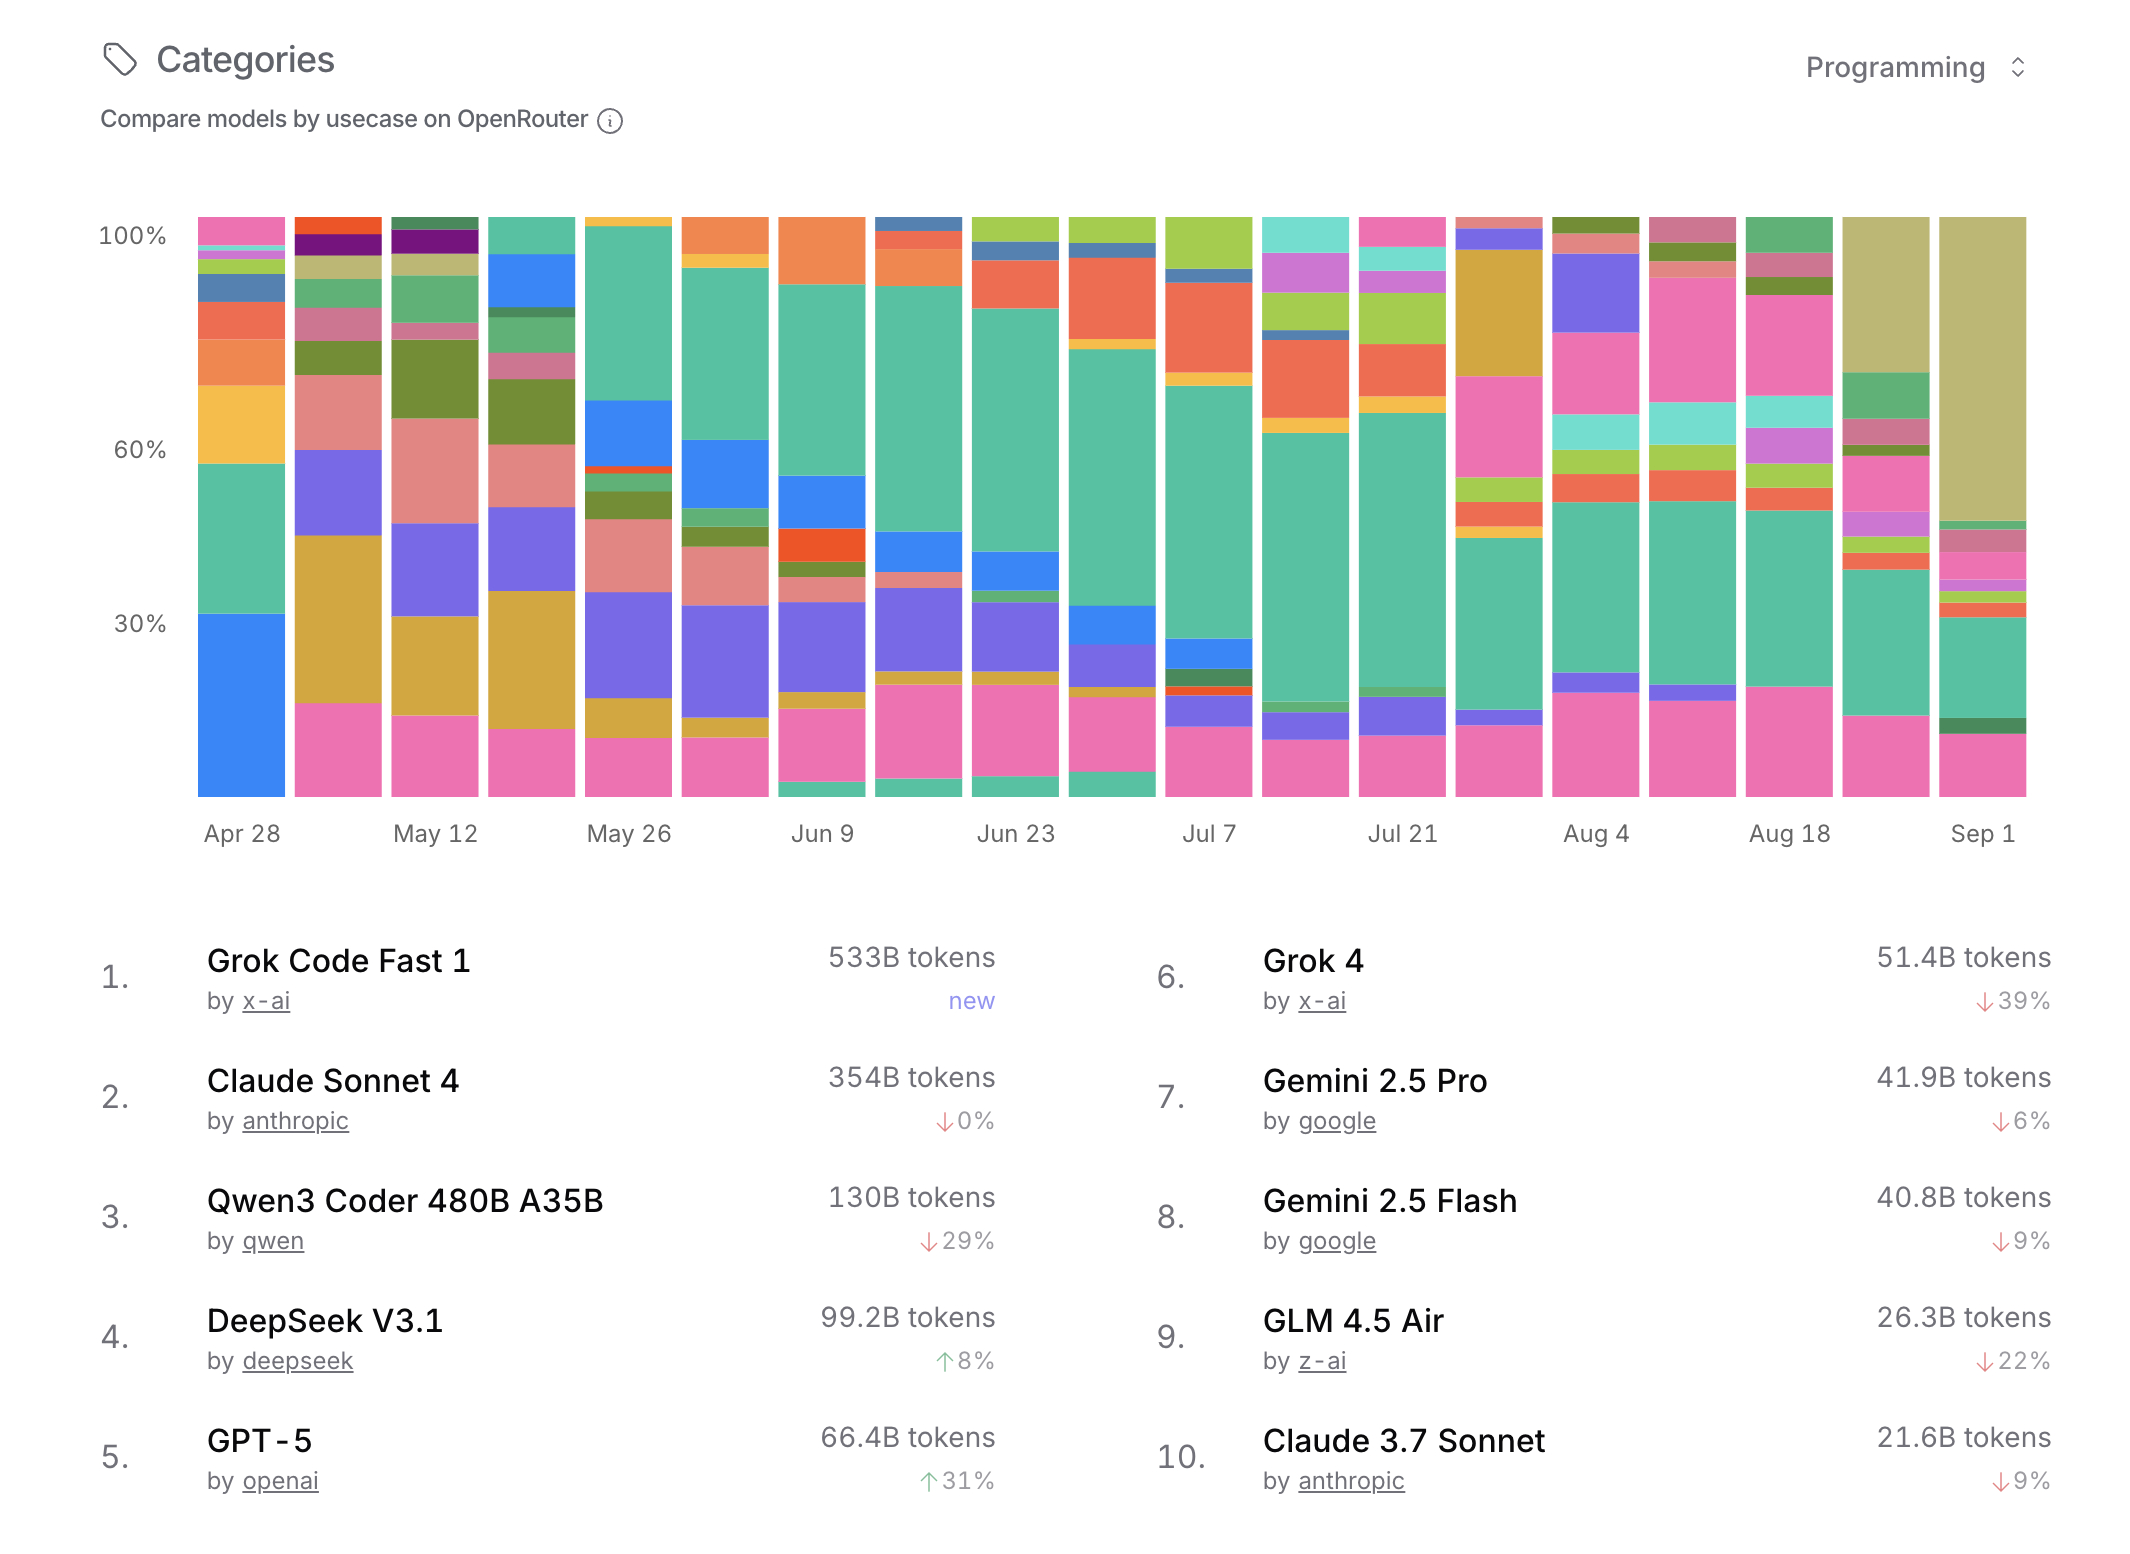Open the GLM 4.5 Air model

(1353, 1321)
